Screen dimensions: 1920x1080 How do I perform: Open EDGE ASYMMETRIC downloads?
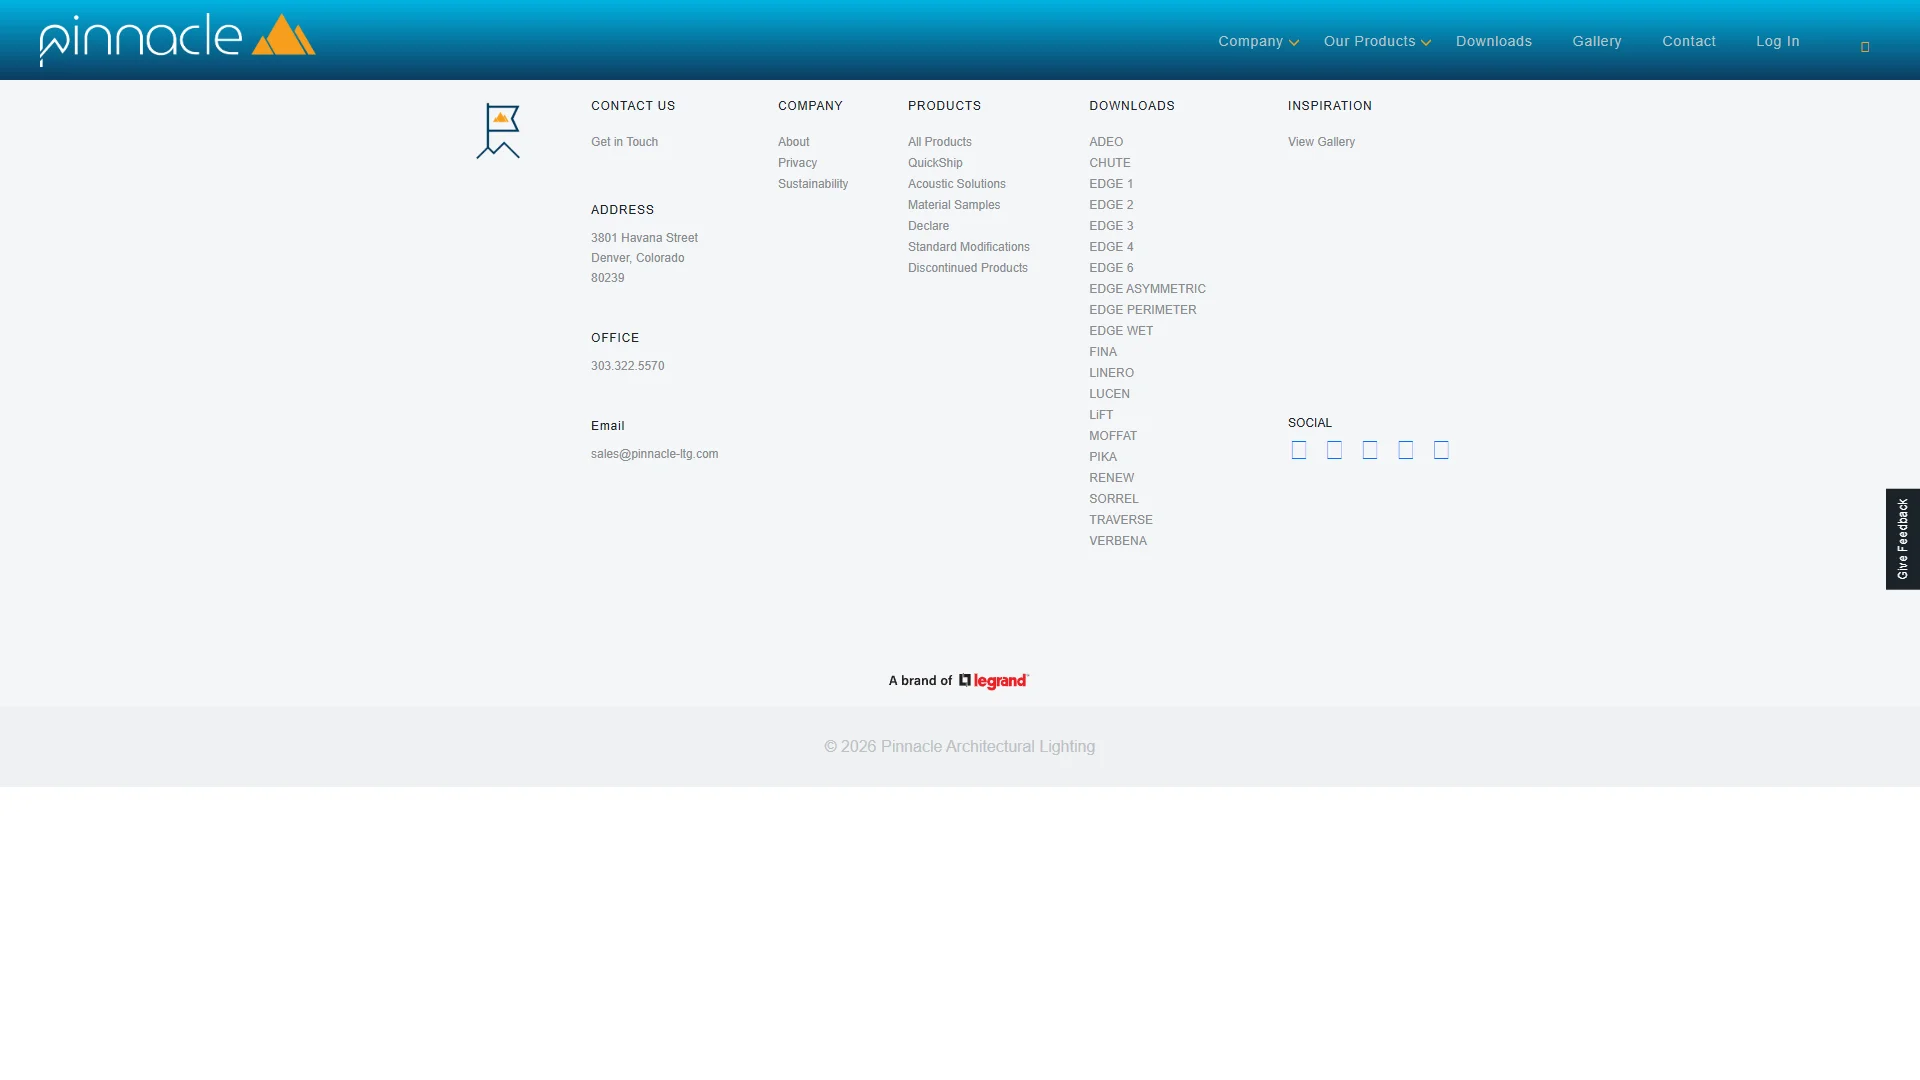[x=1147, y=289]
